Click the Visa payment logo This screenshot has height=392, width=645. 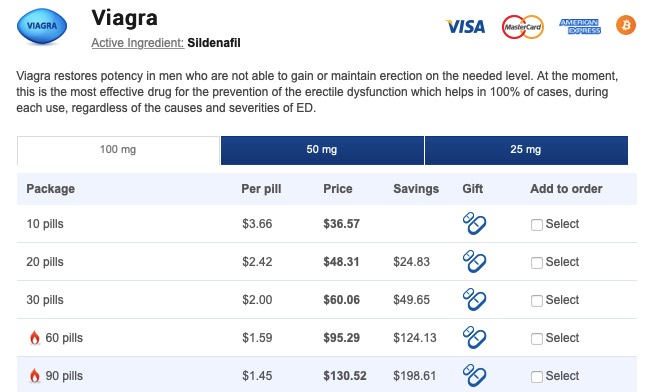(466, 27)
